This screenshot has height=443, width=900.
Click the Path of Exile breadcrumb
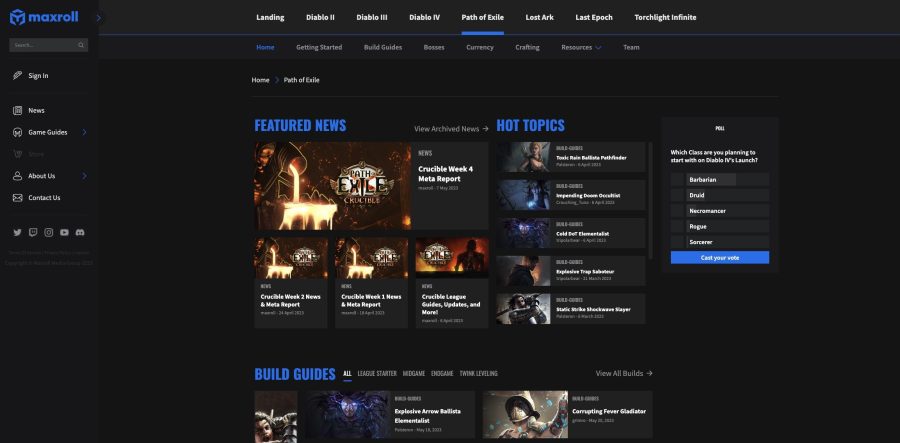point(301,80)
